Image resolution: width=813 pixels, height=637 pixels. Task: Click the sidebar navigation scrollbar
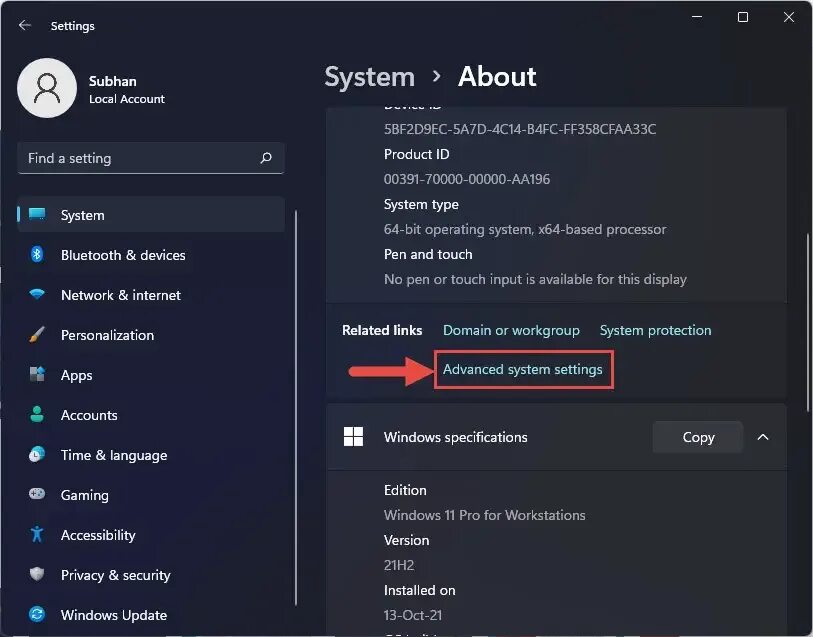296,407
